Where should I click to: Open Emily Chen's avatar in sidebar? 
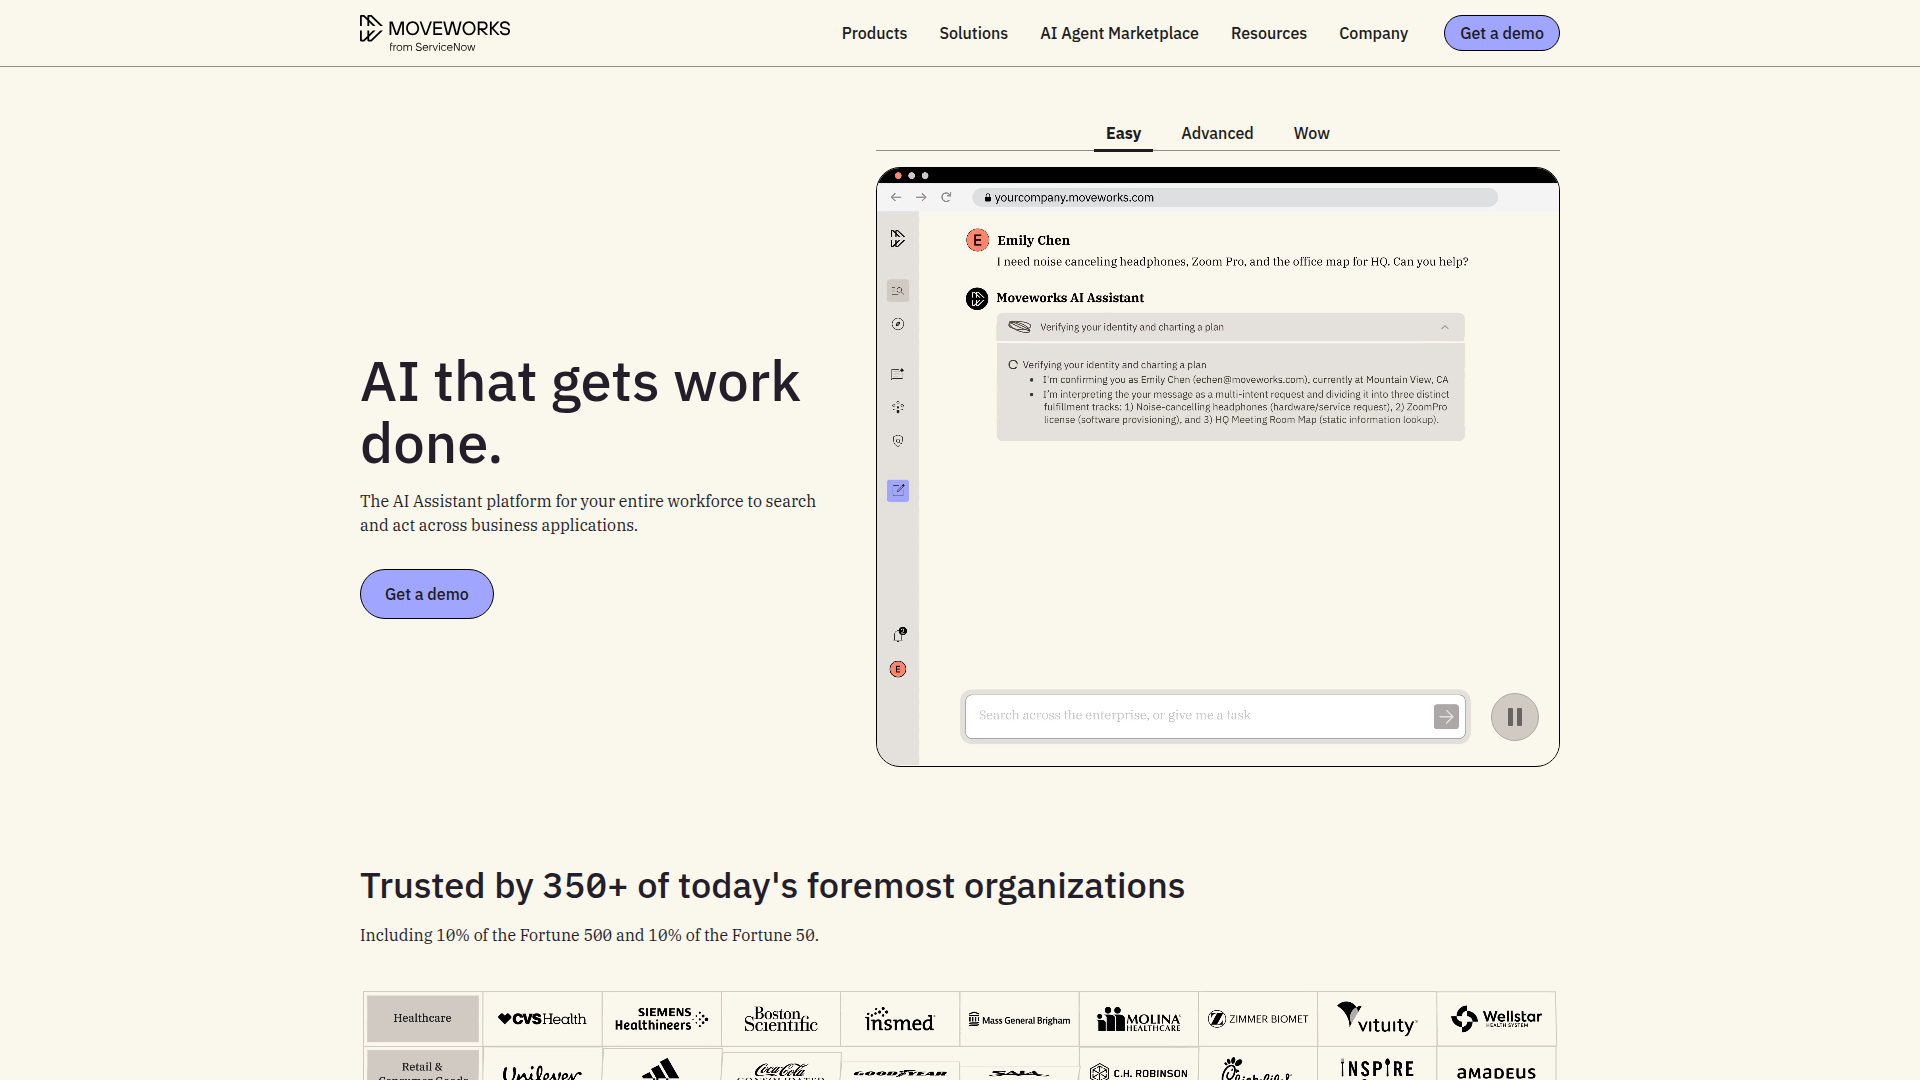pos(897,669)
